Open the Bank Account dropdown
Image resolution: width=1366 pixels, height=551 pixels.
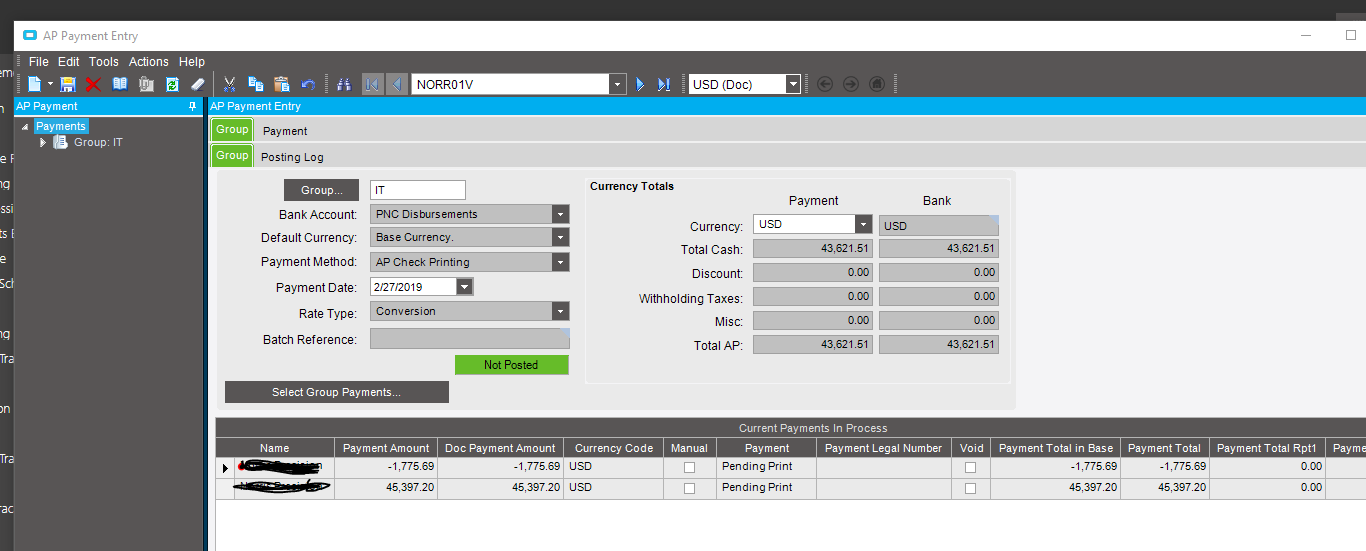560,214
